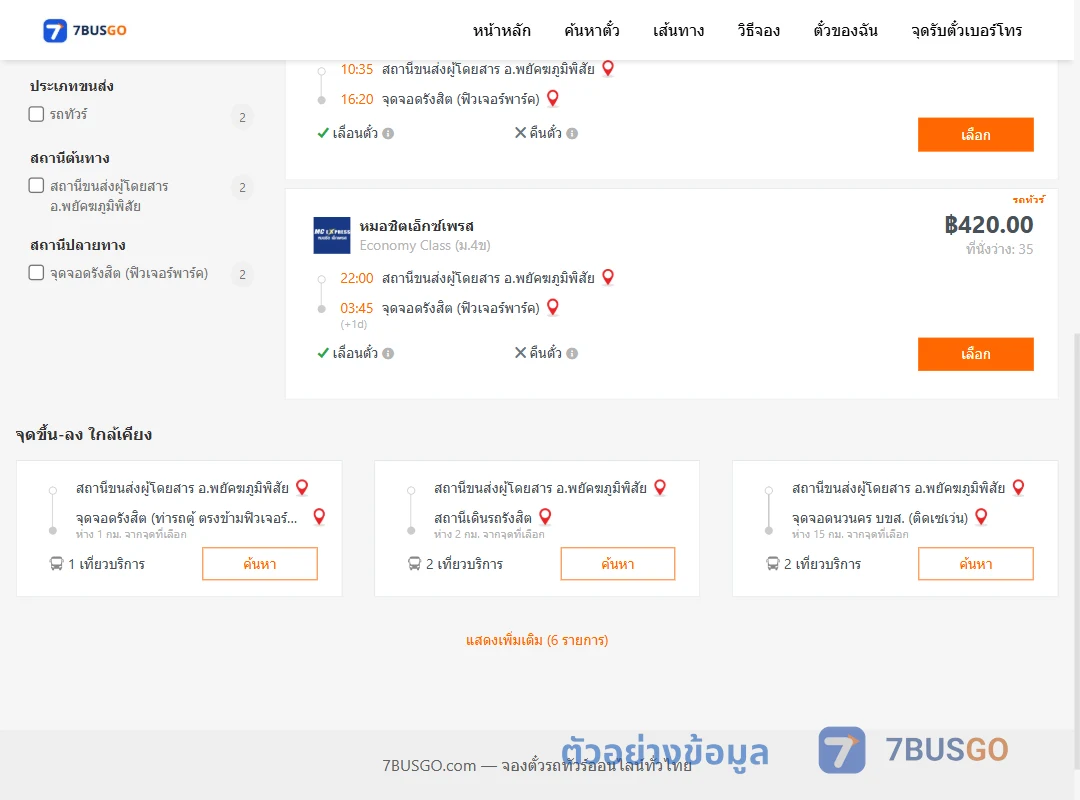Screen dimensions: 1080x800
Task: Click the ฿420.00 price text
Action: (988, 225)
